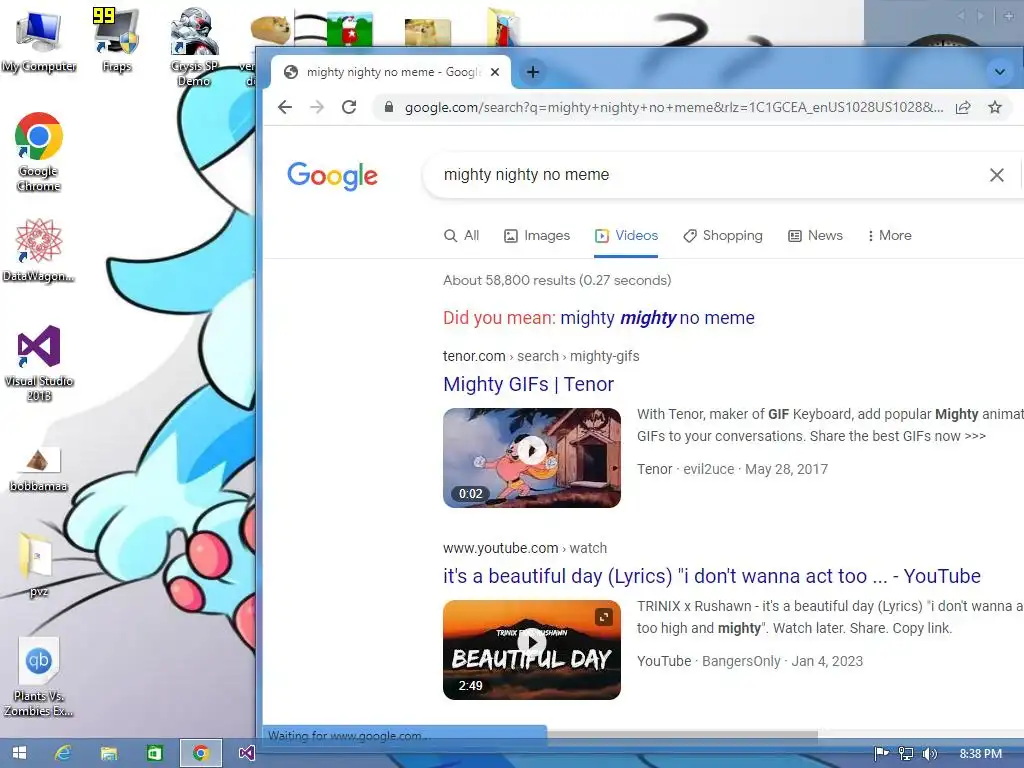Click the 8:38 PM taskbar clock
The height and width of the screenshot is (768, 1024).
pos(981,754)
